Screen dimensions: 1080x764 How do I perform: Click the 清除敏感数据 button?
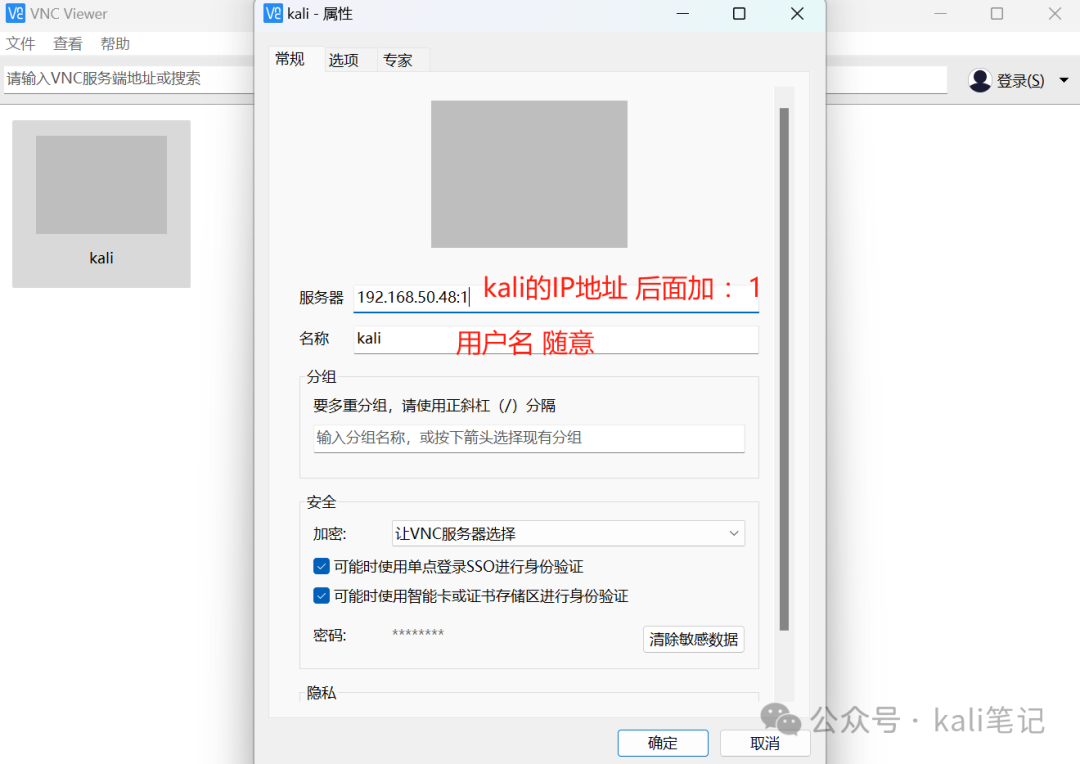[694, 639]
